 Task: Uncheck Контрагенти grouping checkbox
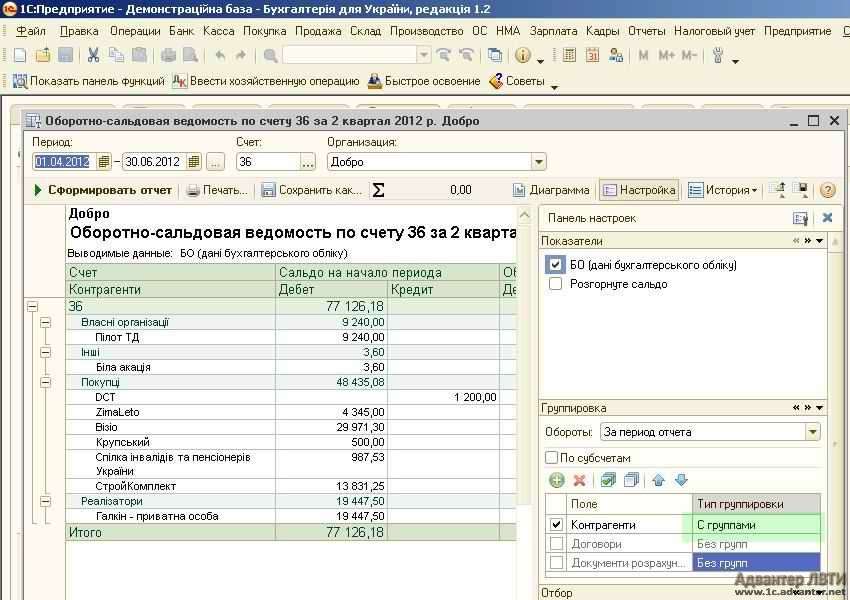556,525
